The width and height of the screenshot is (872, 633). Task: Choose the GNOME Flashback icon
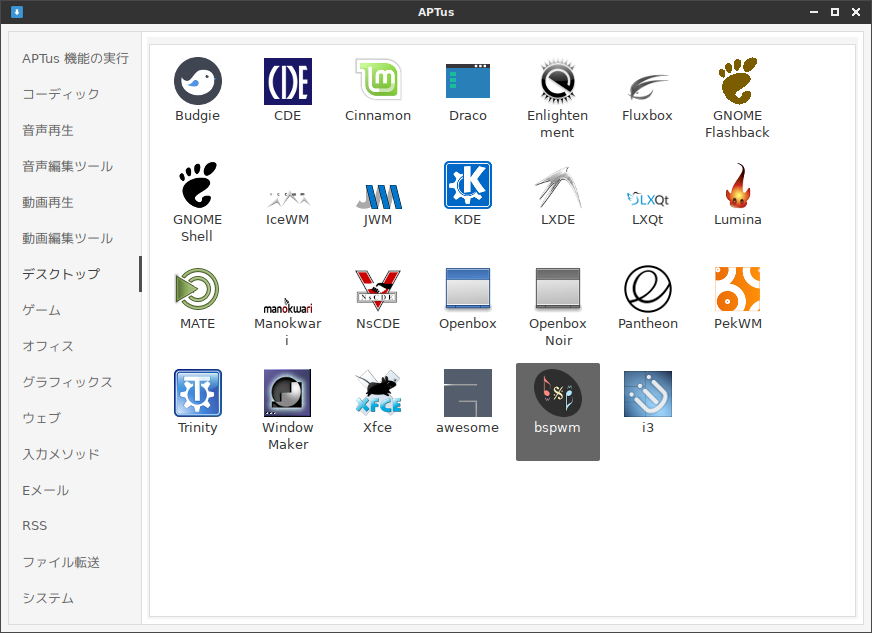pos(738,81)
